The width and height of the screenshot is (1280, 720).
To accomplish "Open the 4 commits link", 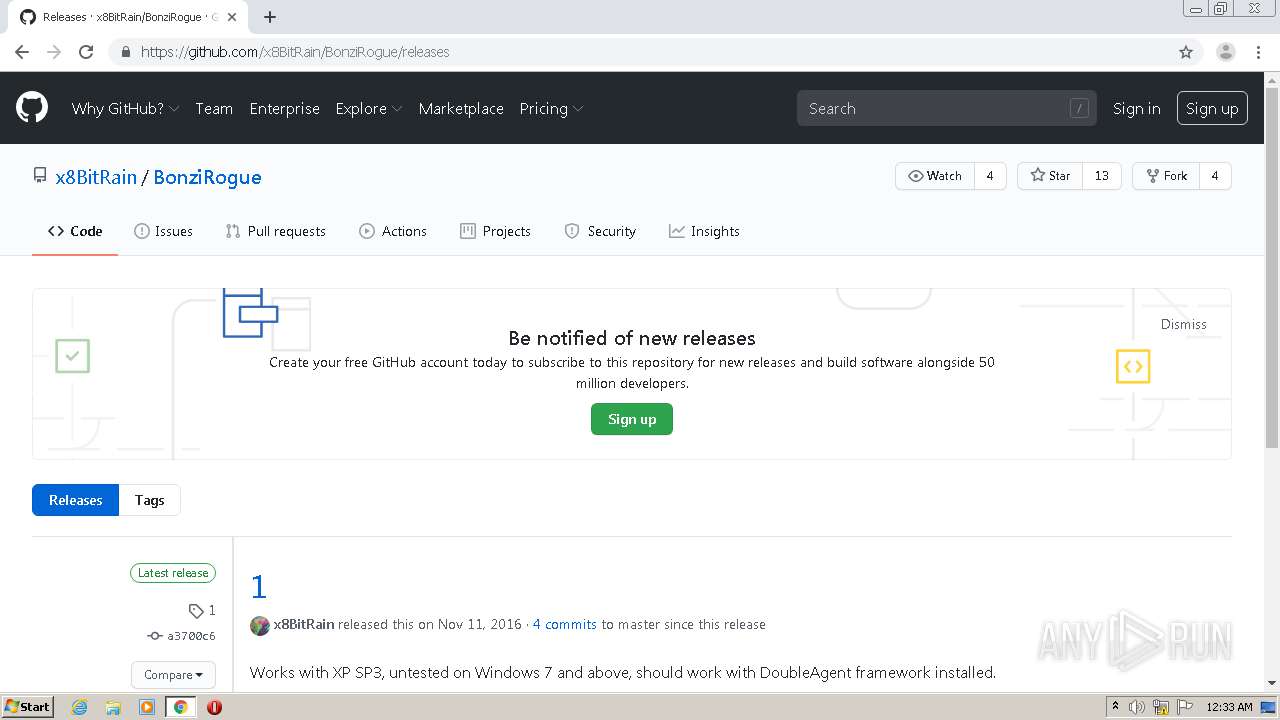I will [x=564, y=624].
